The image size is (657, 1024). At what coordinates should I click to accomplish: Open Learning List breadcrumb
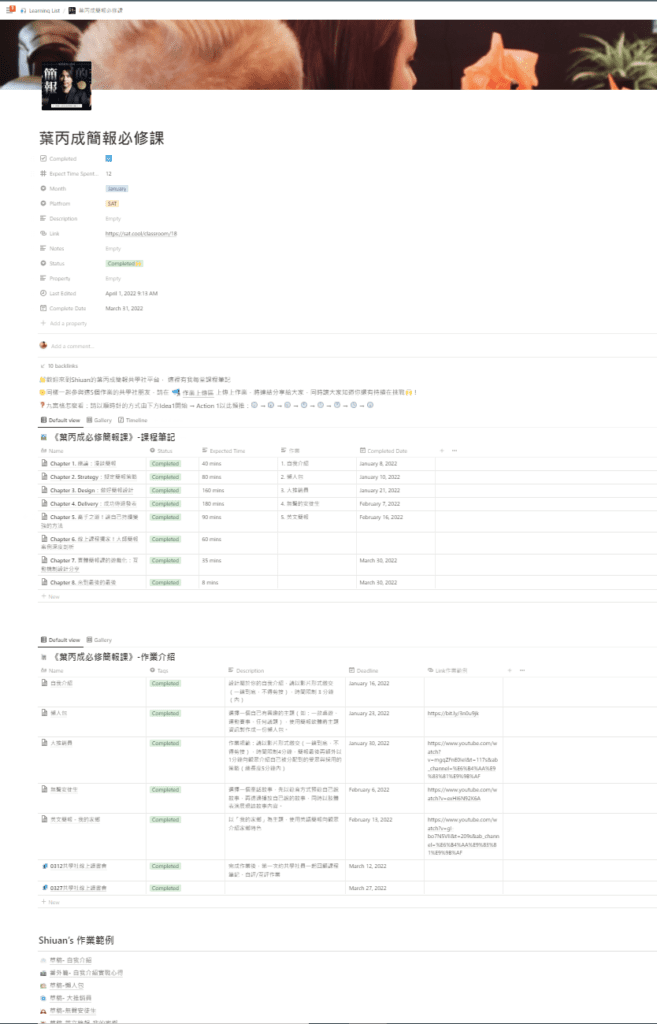38,9
